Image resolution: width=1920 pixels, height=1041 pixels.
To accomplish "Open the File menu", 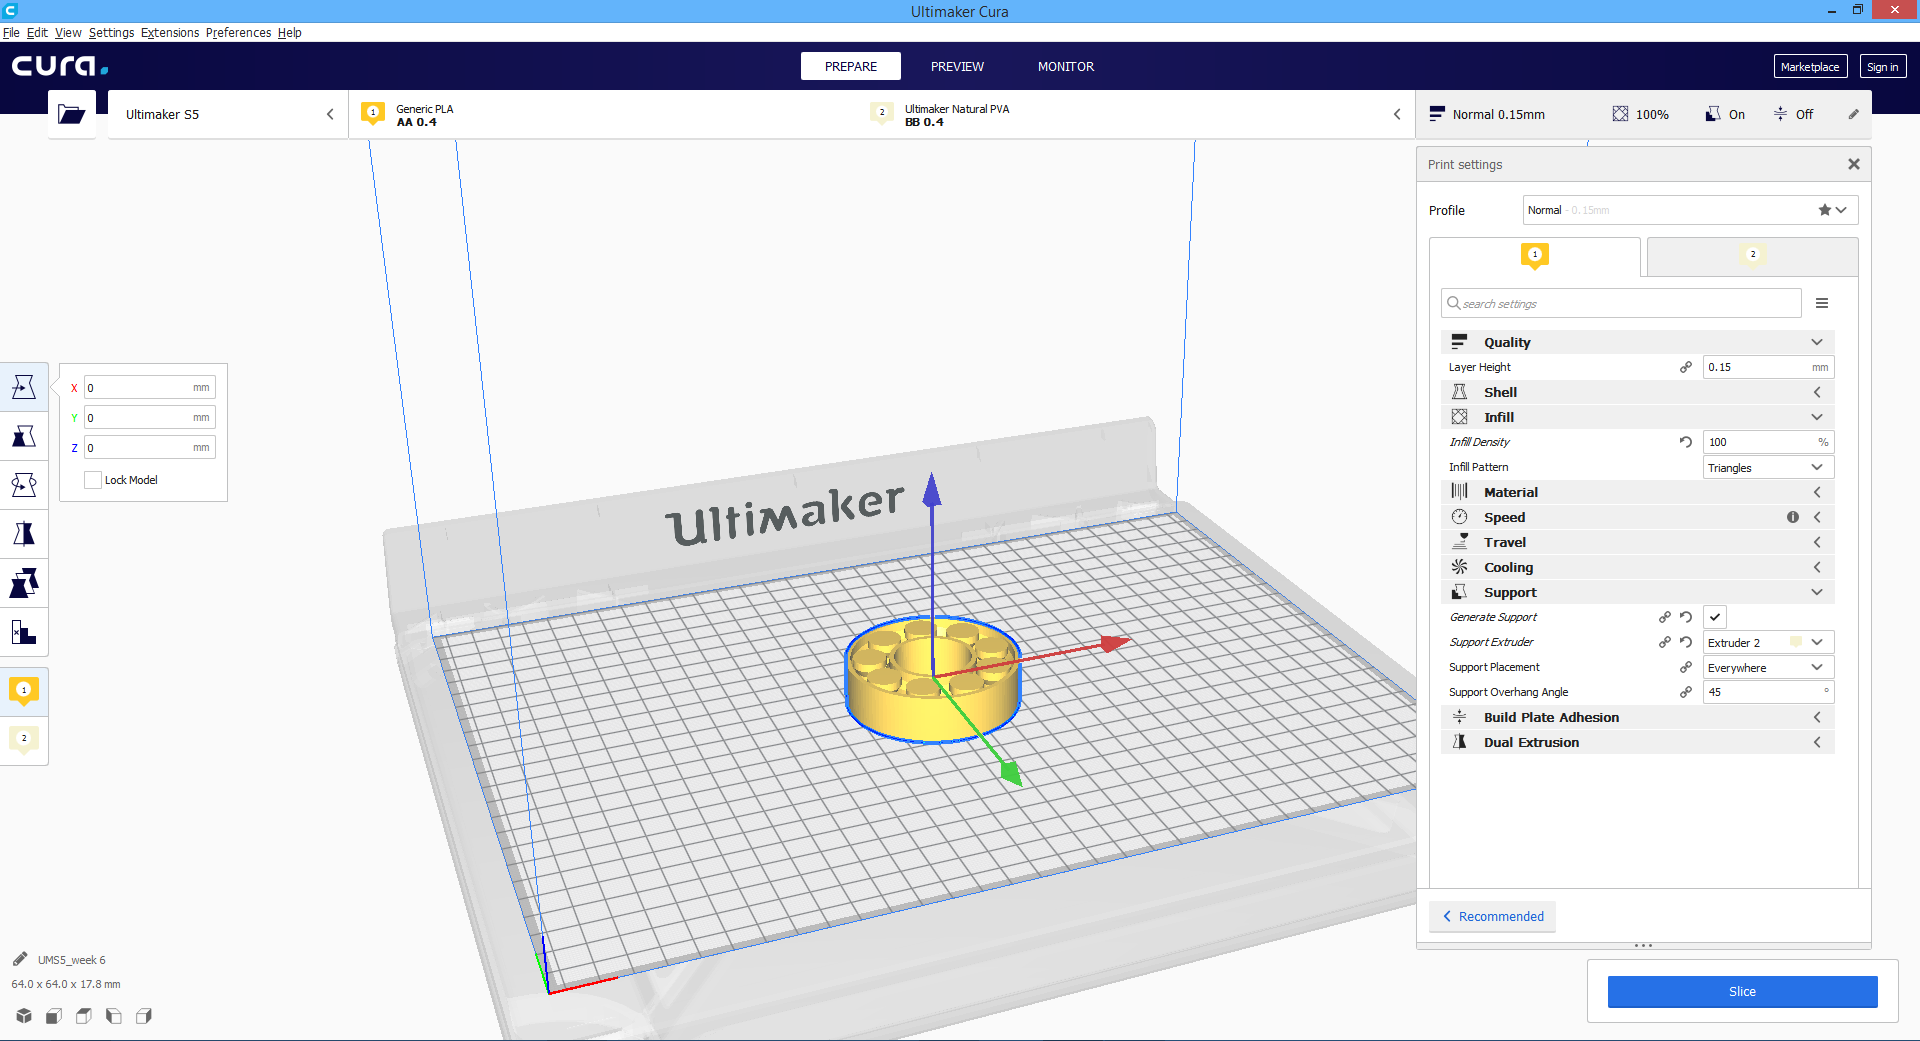I will point(11,32).
